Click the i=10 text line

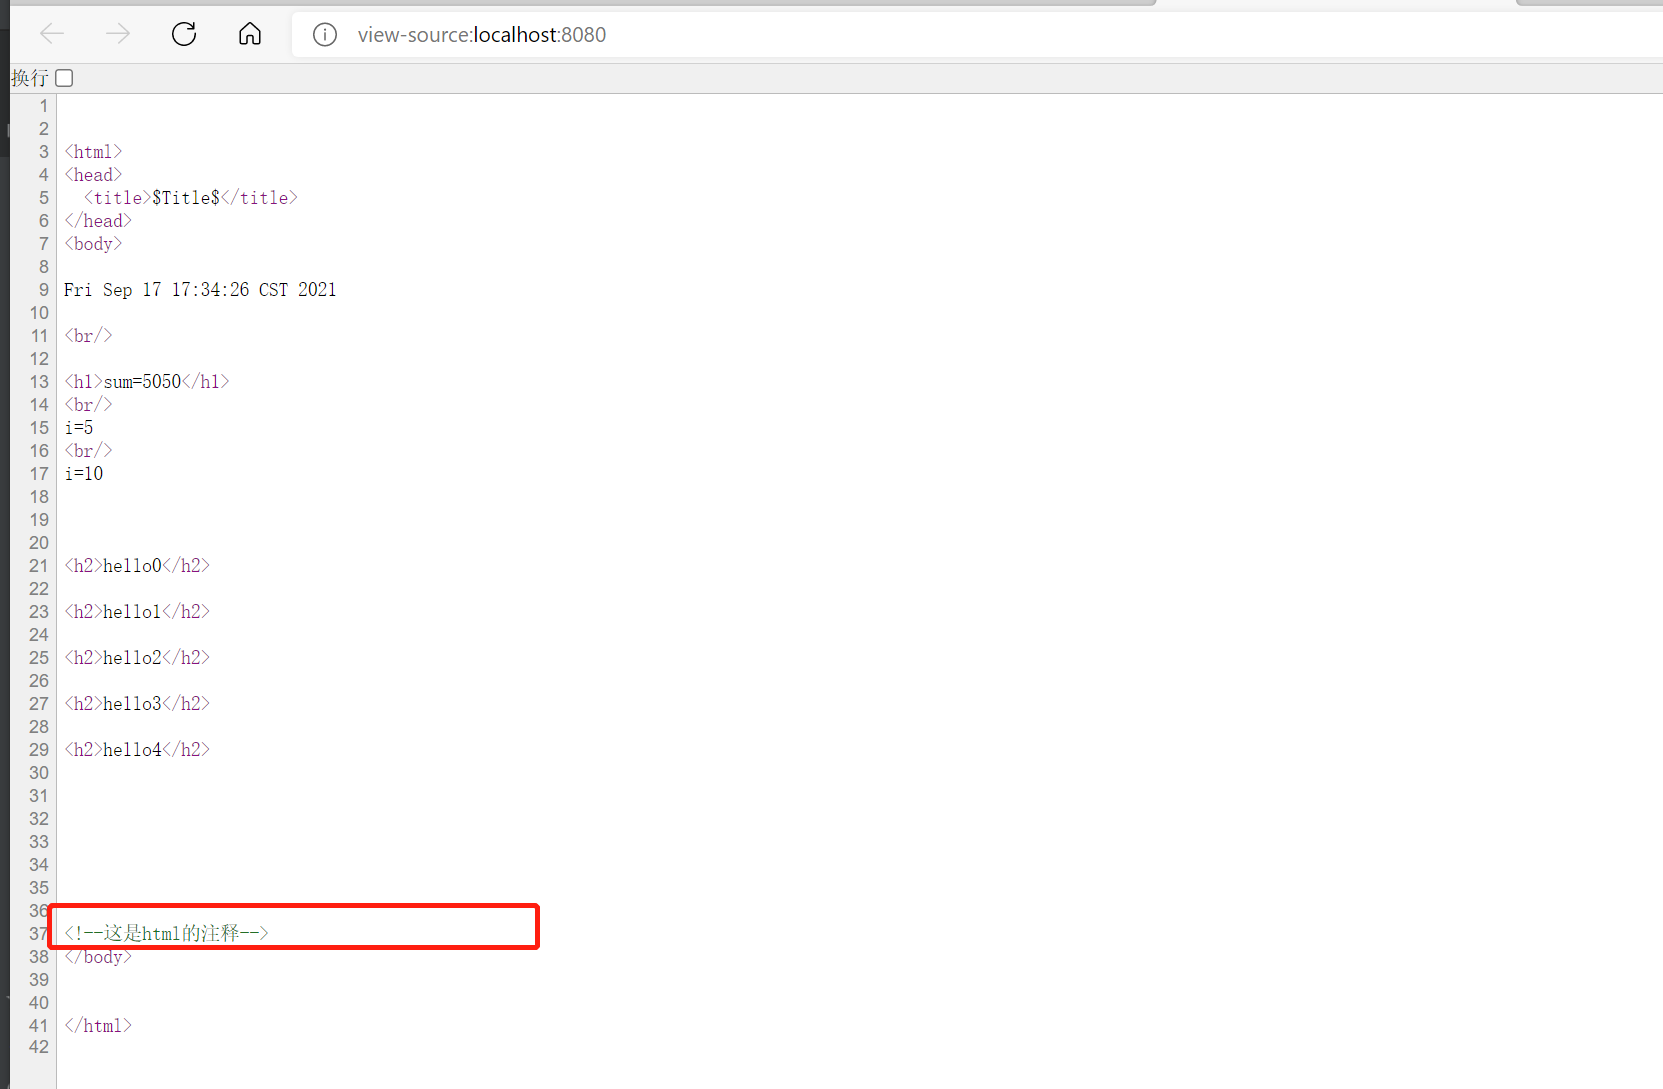pos(84,474)
